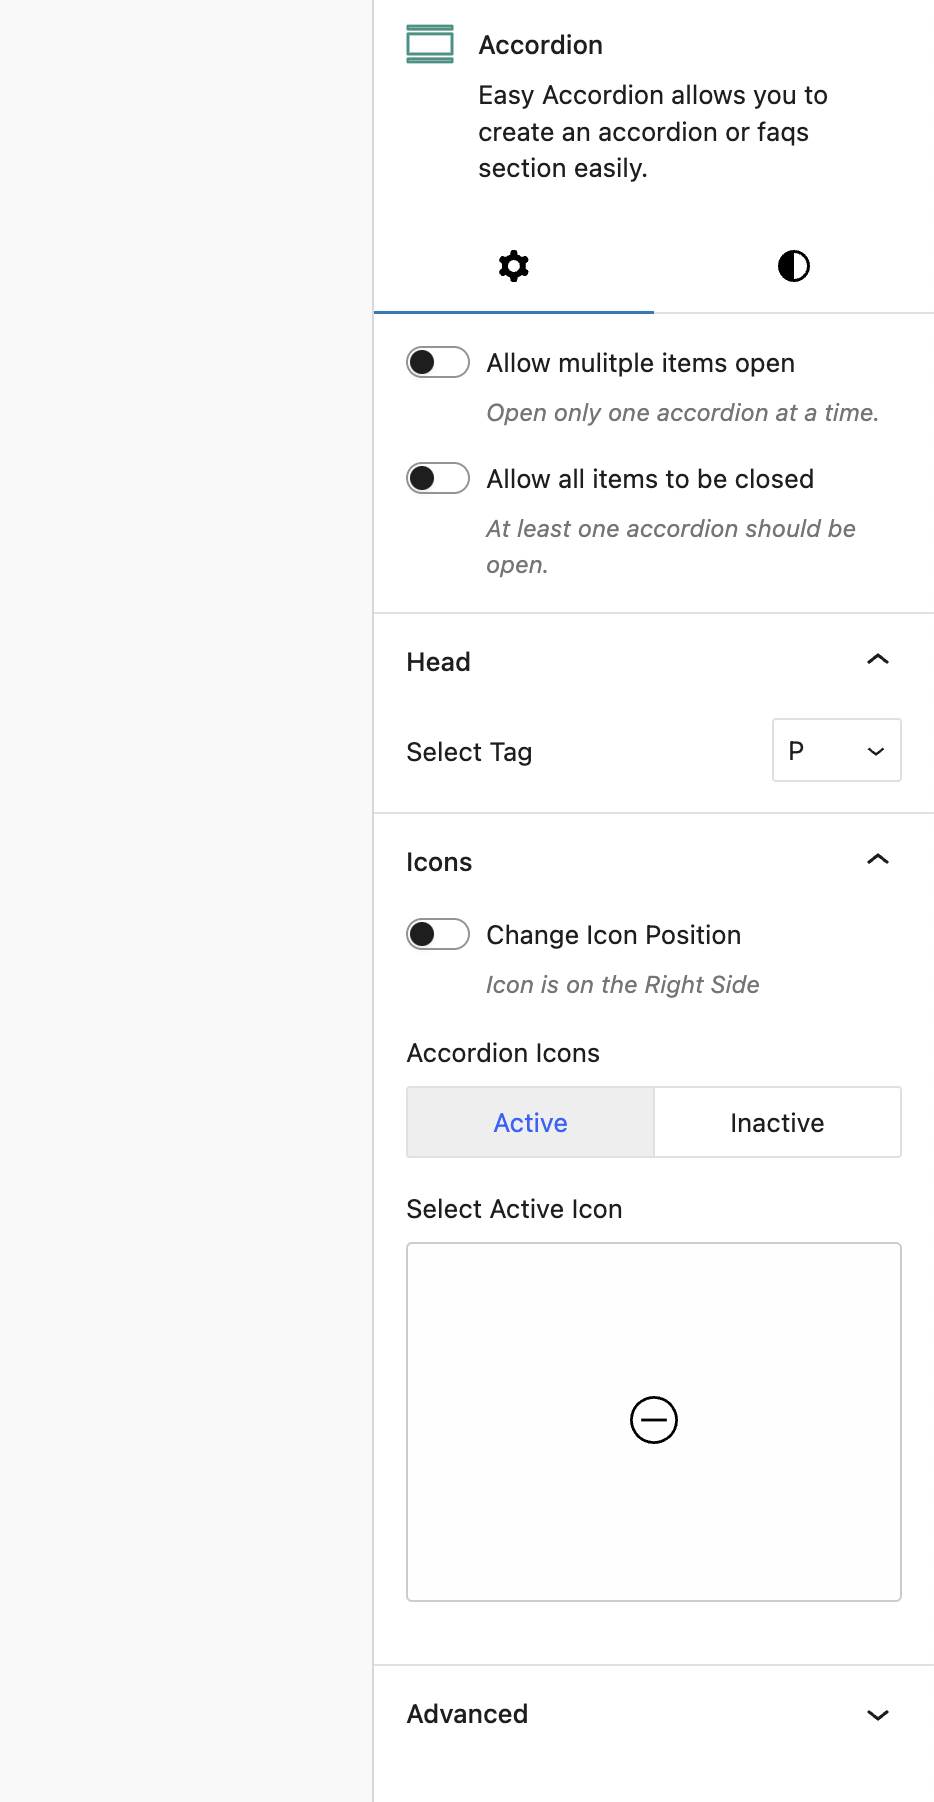The image size is (934, 1802).
Task: Click the Accordion block title text
Action: (540, 45)
